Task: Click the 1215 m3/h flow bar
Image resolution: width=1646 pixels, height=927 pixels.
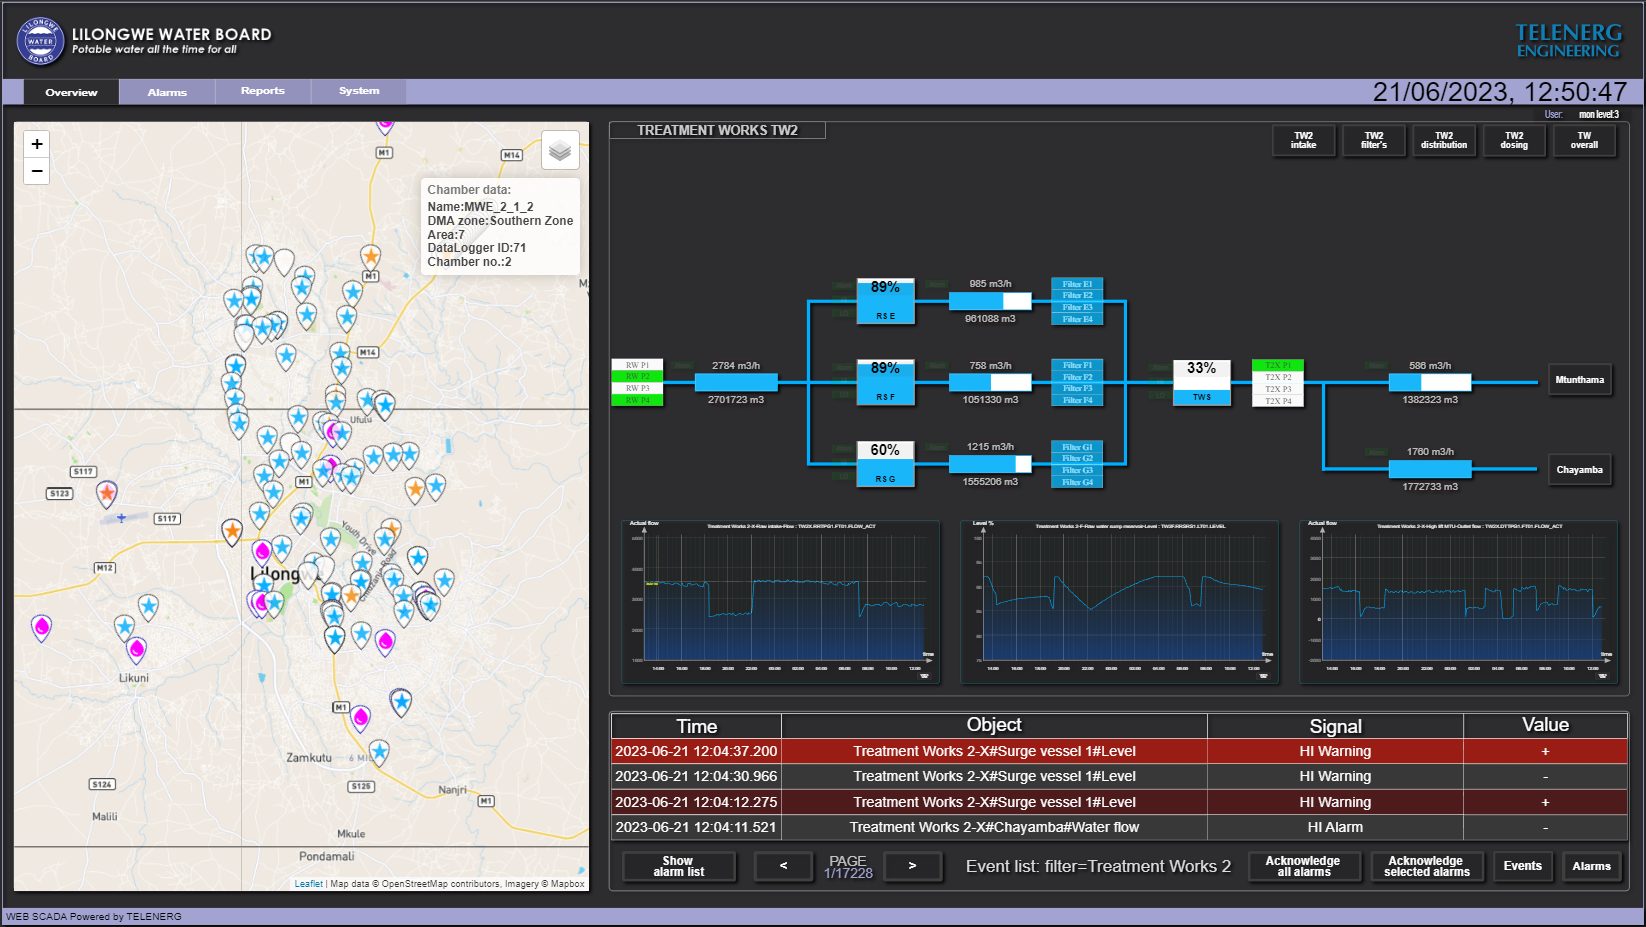Action: (989, 464)
